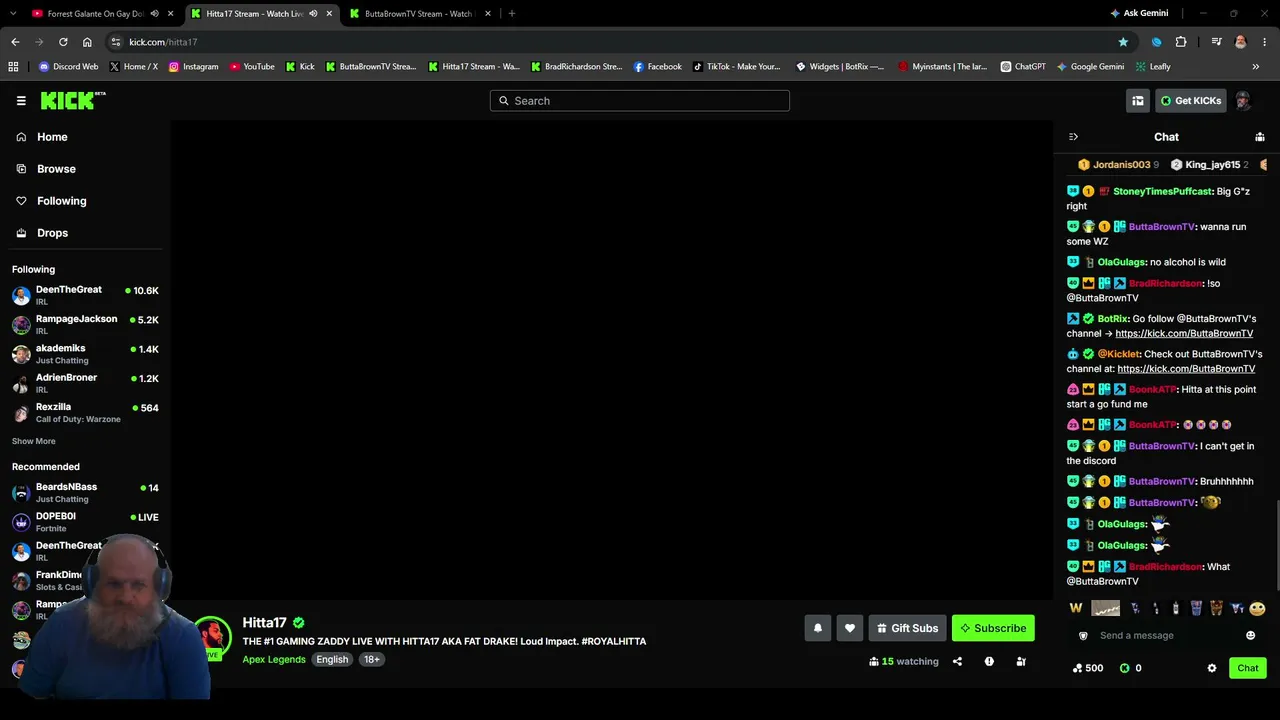Go to Home in sidebar

(x=52, y=137)
